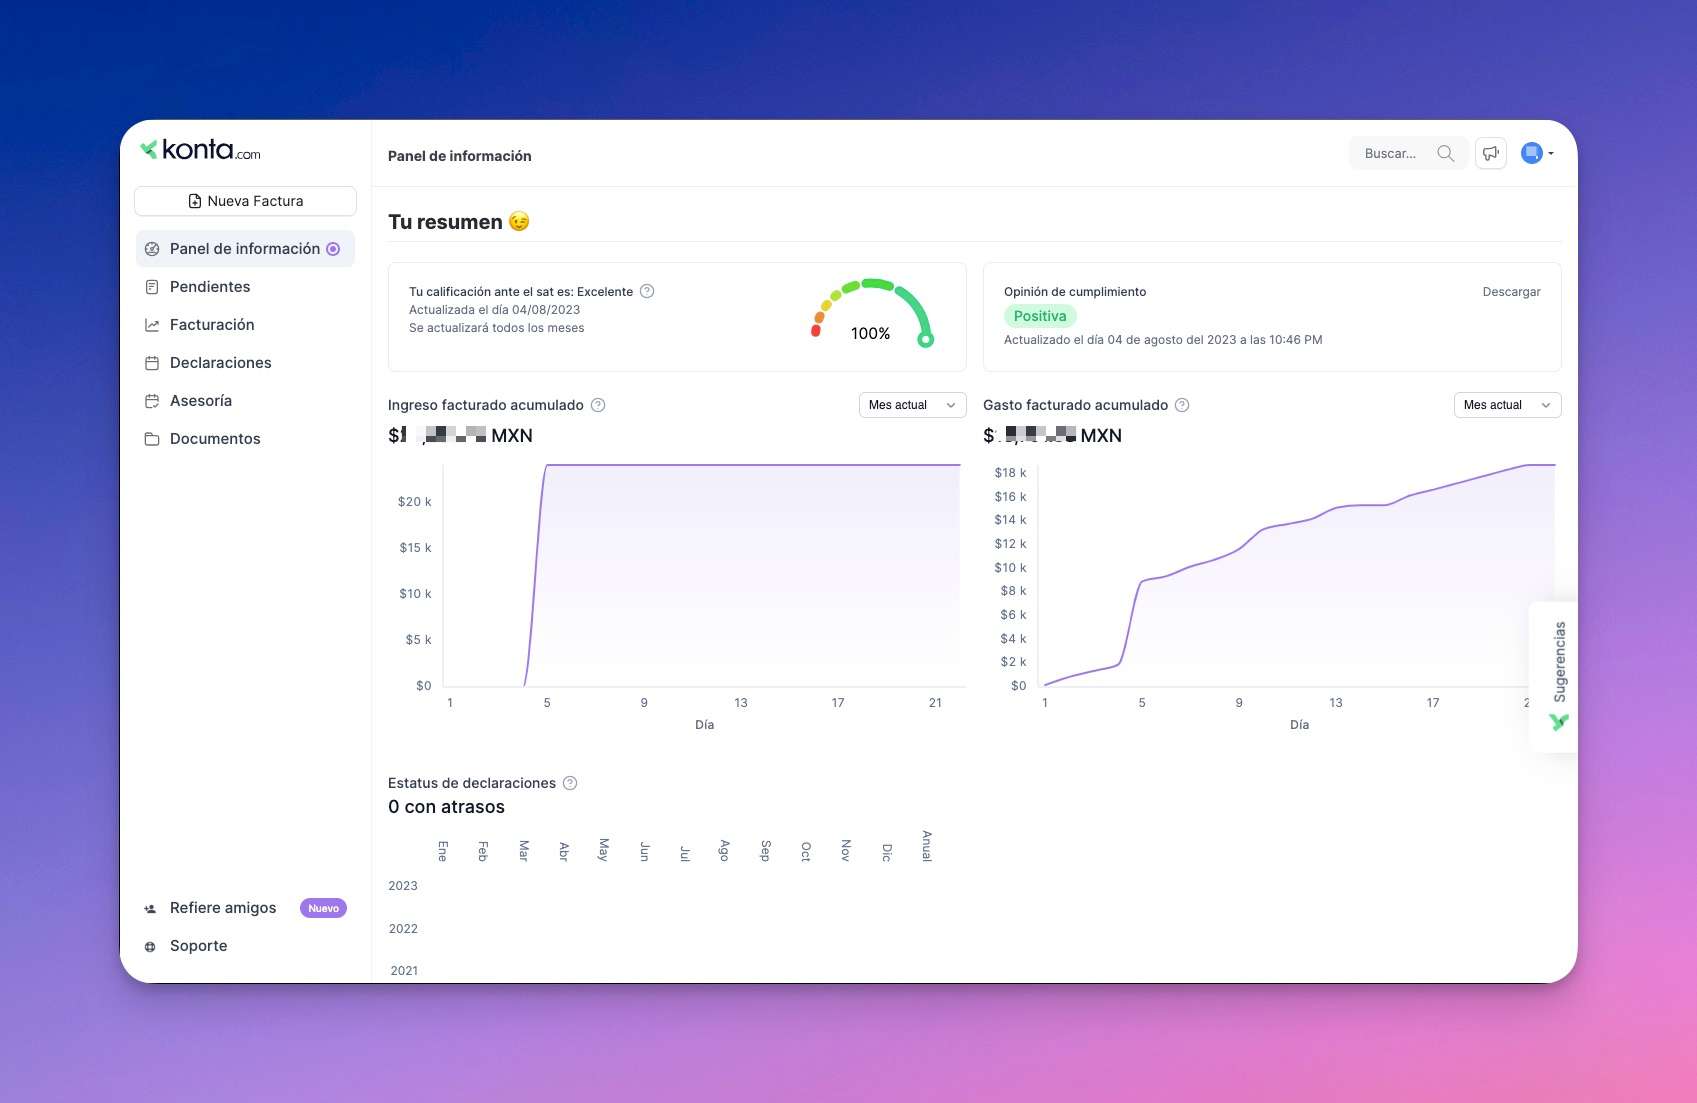Open Refiere amigos
The height and width of the screenshot is (1103, 1697).
click(x=223, y=908)
